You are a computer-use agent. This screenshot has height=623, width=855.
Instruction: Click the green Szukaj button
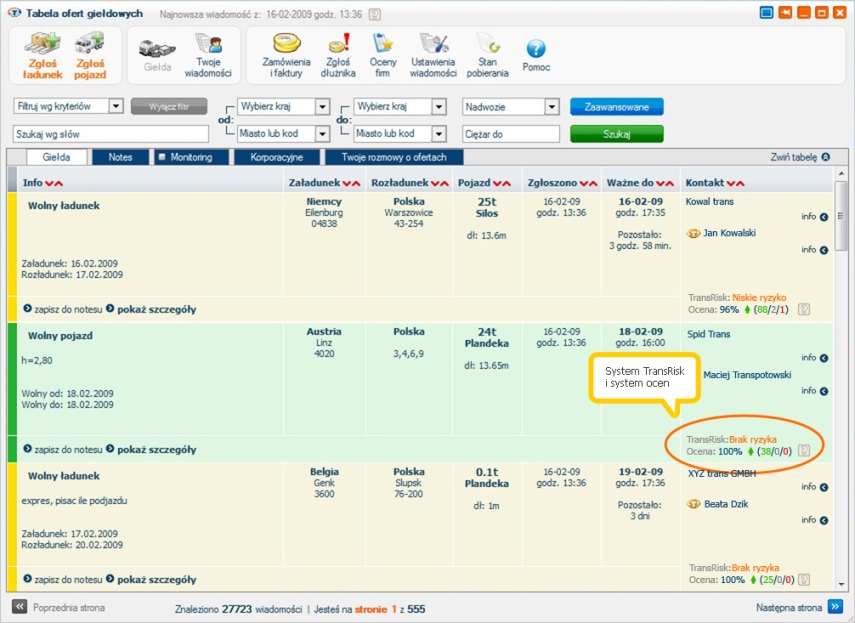click(617, 134)
